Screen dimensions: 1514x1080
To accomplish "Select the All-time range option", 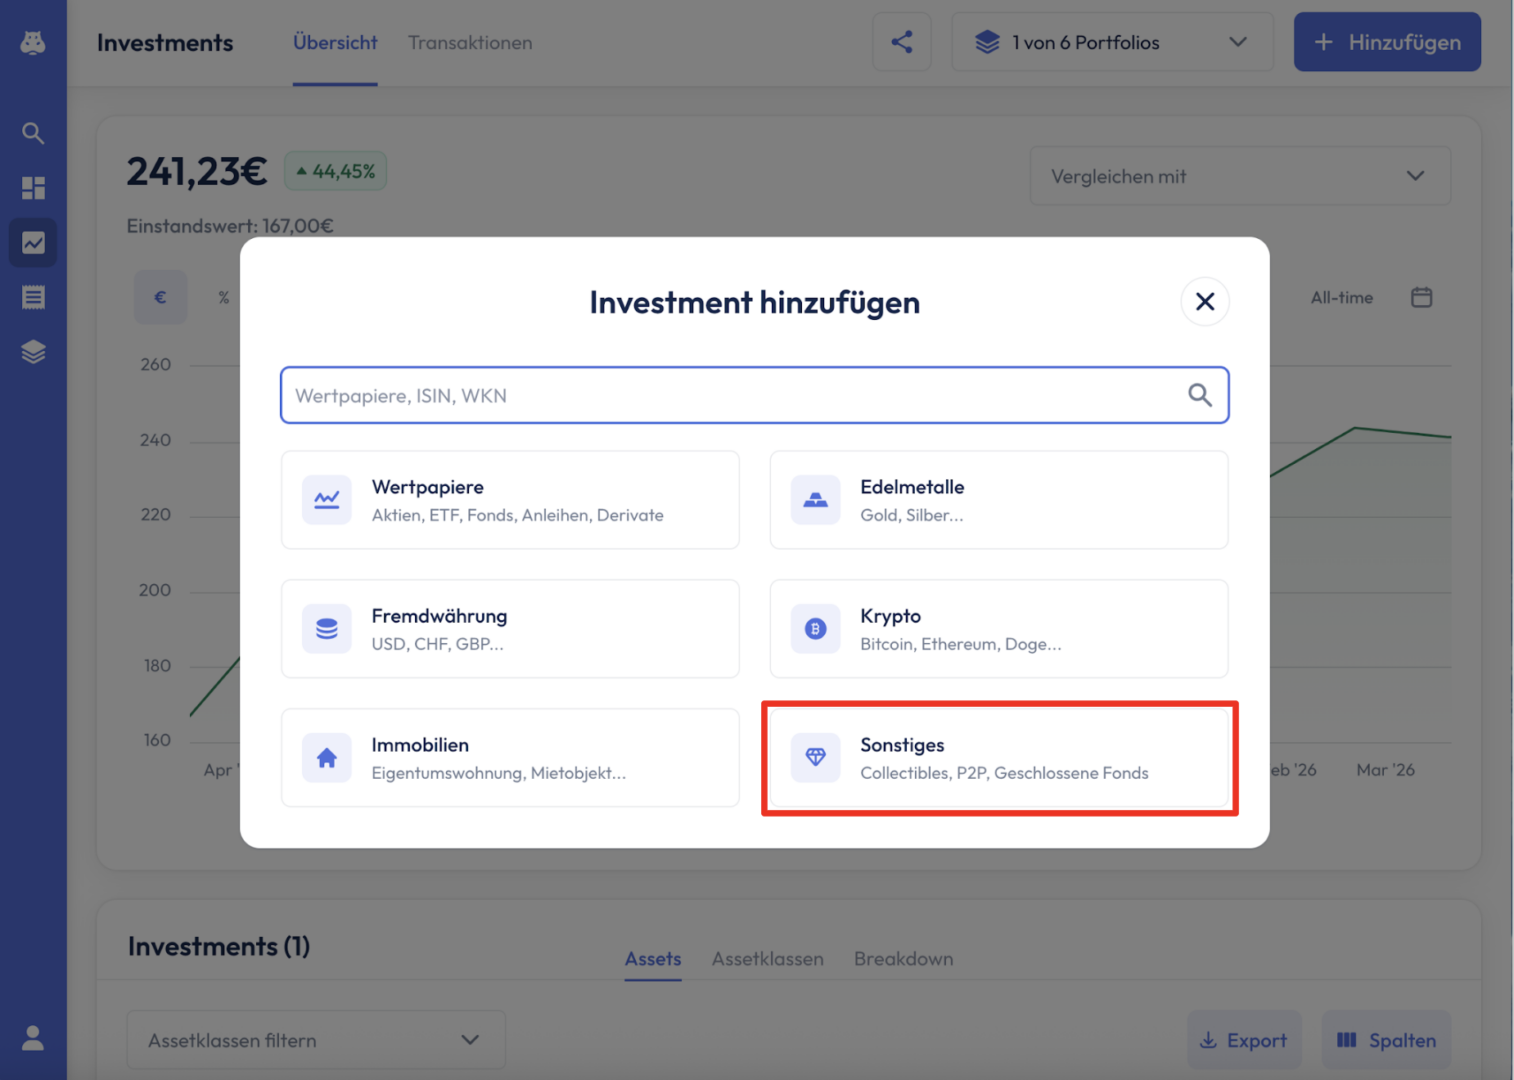I will [x=1341, y=297].
